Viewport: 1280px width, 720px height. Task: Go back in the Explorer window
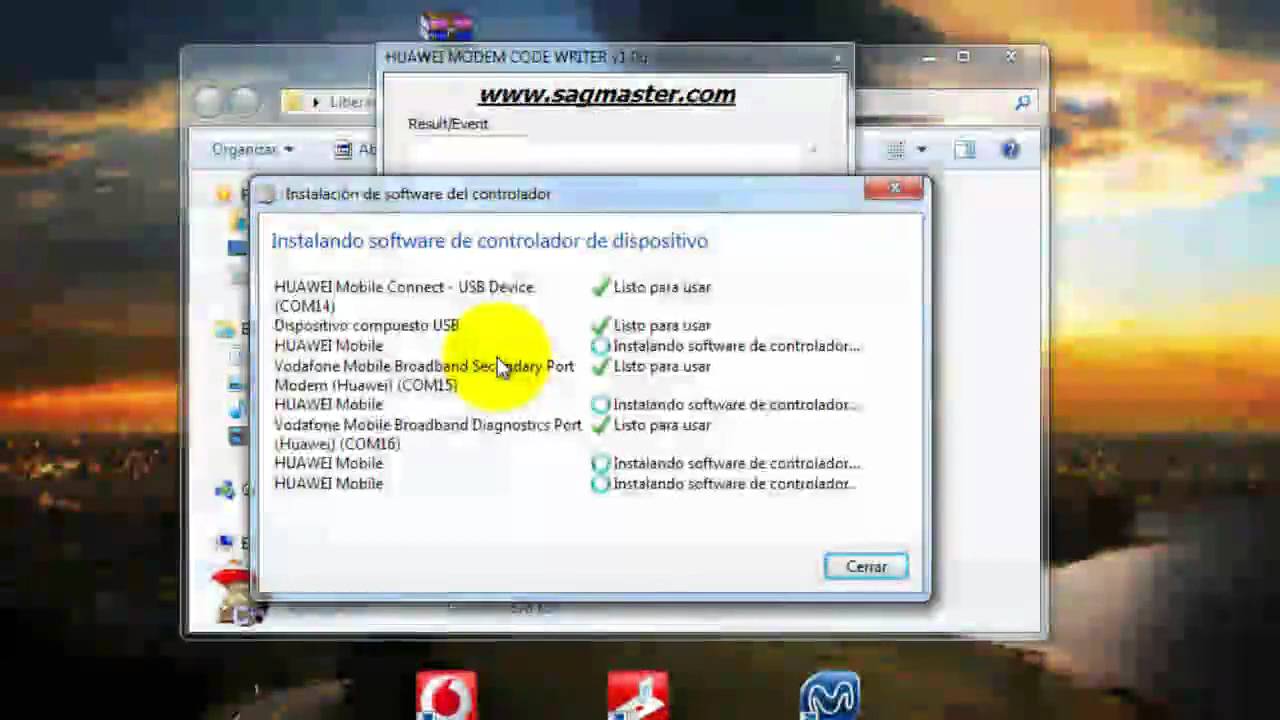pyautogui.click(x=208, y=102)
